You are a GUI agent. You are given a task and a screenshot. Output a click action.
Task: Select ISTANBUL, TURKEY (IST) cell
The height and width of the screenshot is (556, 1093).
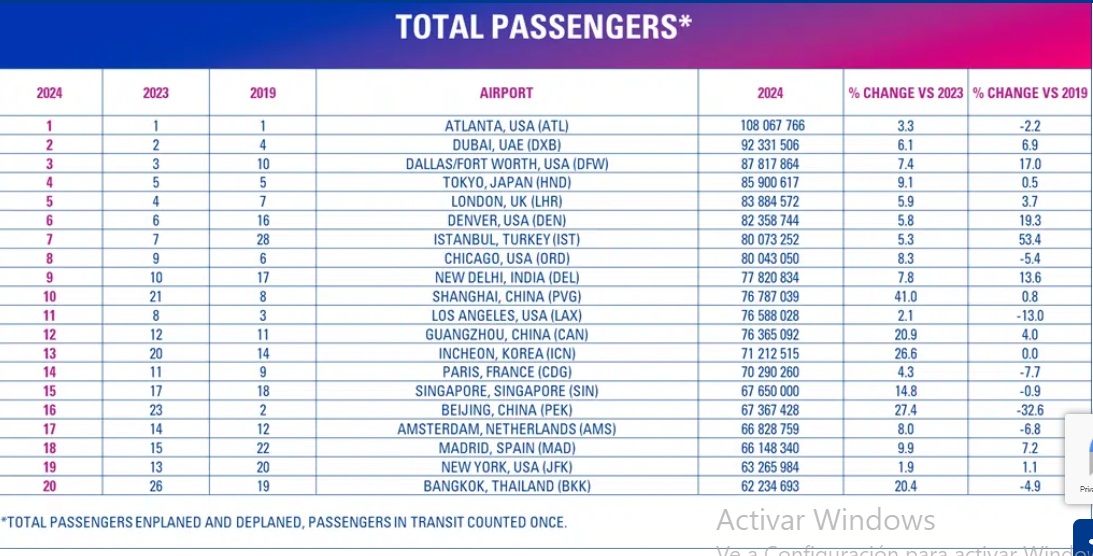click(x=507, y=240)
